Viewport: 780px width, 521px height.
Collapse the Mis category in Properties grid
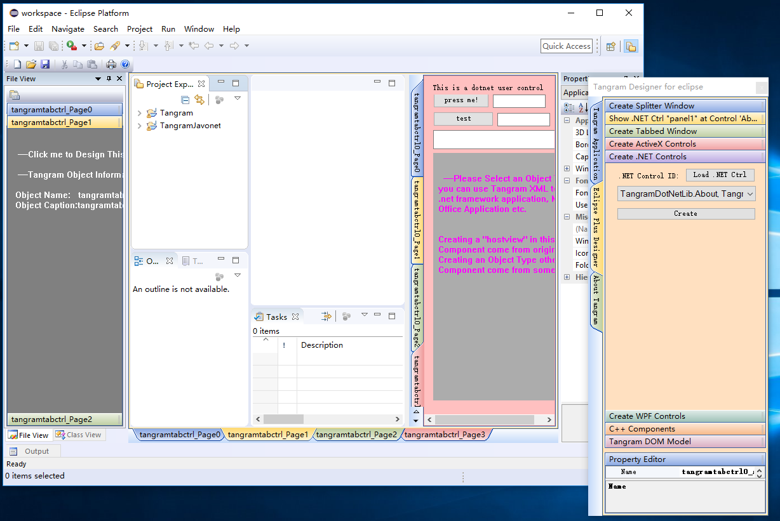pos(567,217)
